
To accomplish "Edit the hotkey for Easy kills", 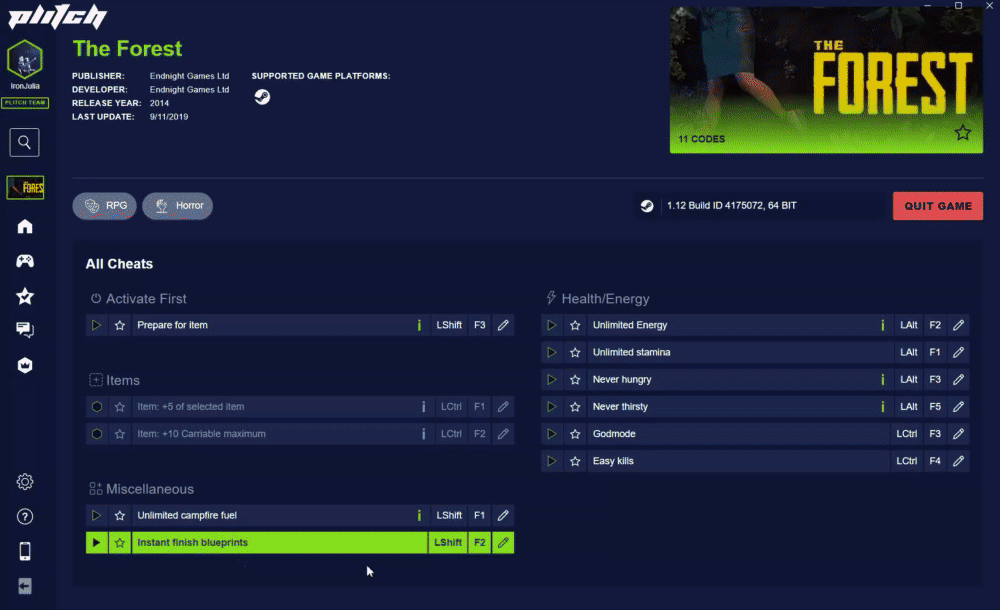I will [959, 461].
